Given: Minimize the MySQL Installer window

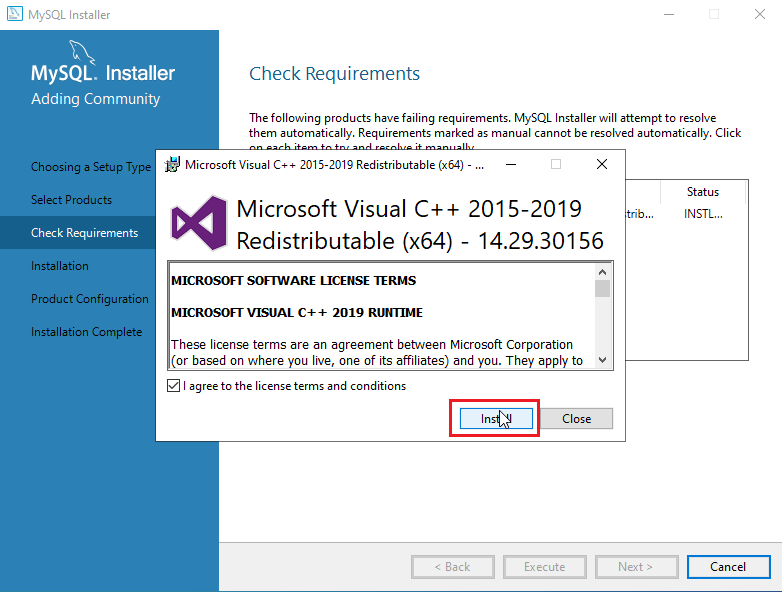Looking at the screenshot, I should 669,14.
